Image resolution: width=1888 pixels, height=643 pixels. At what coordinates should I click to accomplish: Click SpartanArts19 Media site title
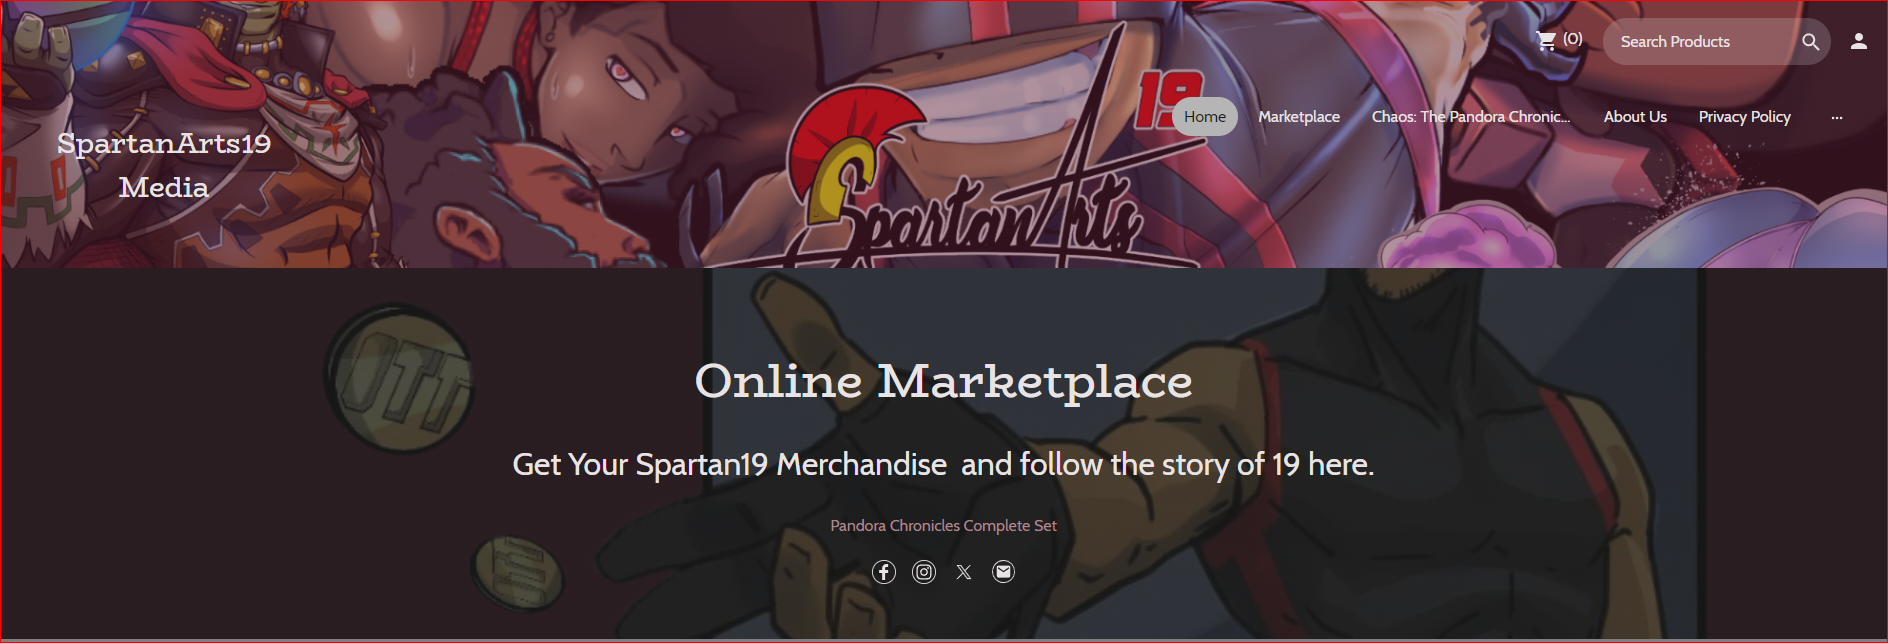point(164,165)
